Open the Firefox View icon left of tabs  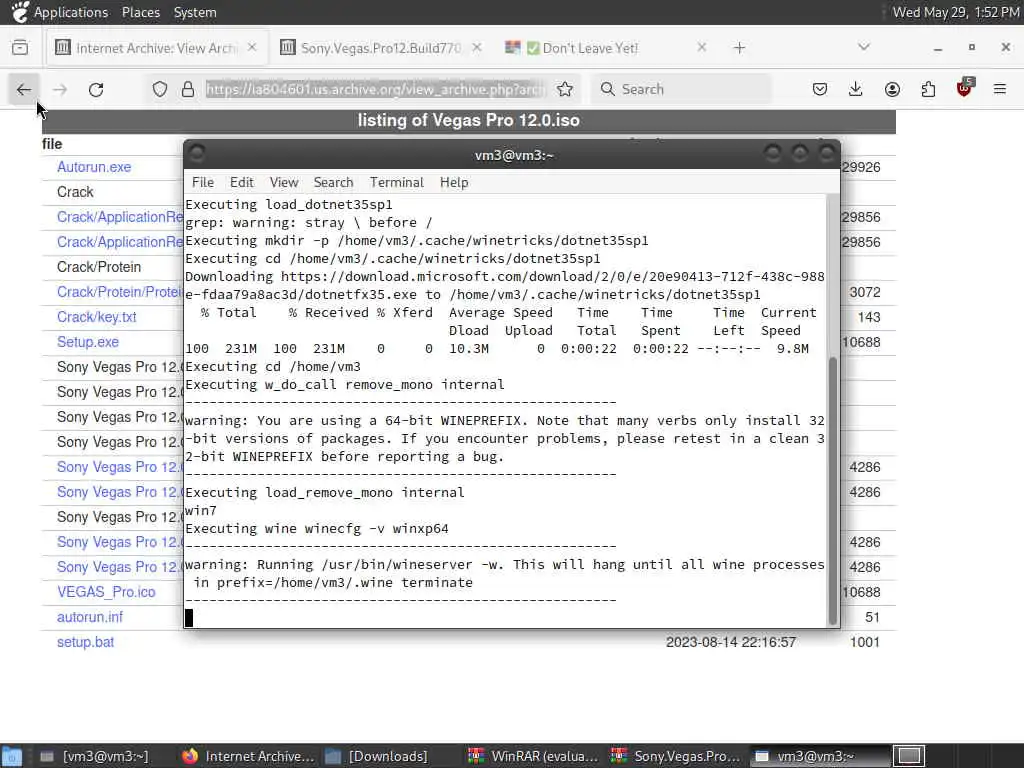pyautogui.click(x=20, y=48)
